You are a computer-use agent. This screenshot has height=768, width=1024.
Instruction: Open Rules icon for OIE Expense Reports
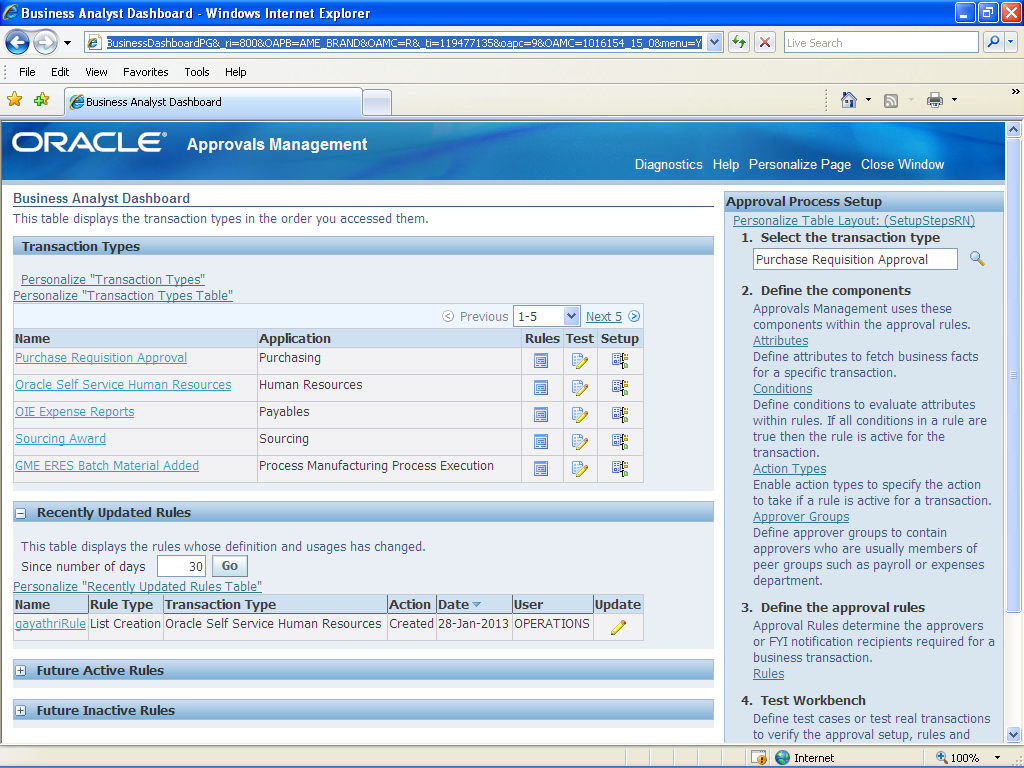pyautogui.click(x=541, y=415)
